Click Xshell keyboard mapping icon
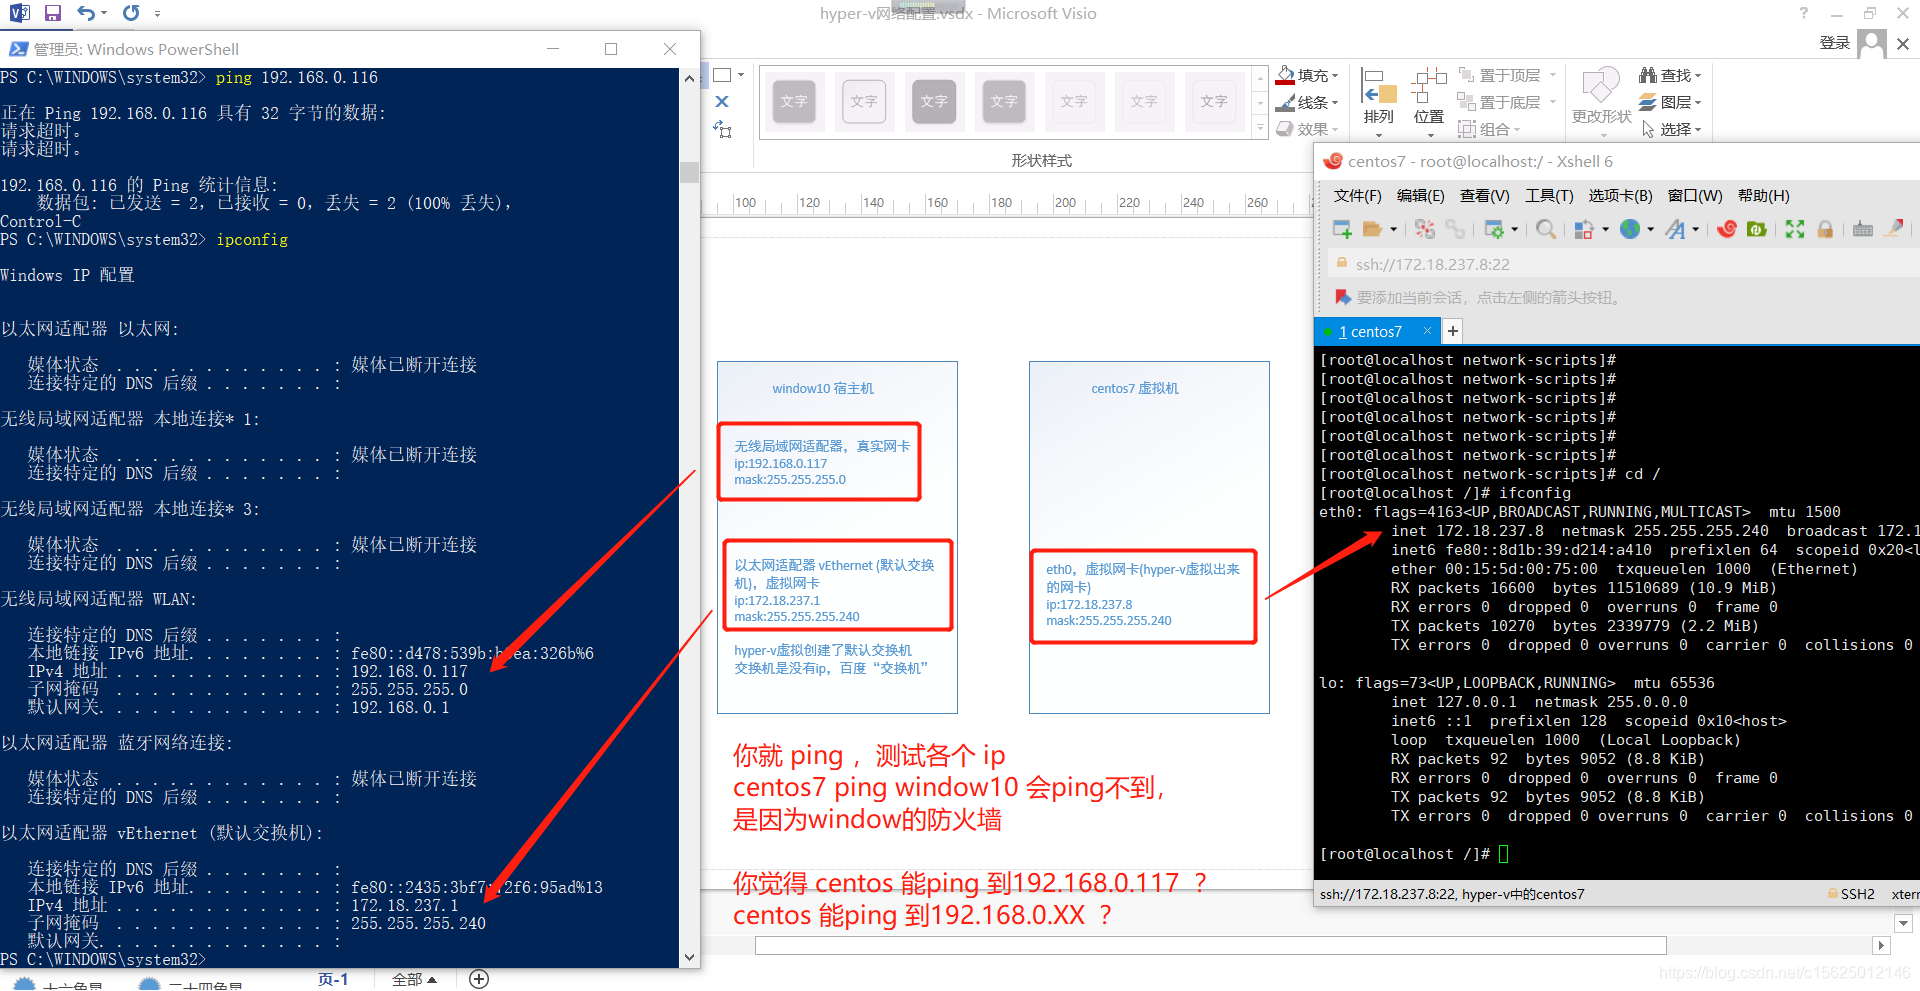The width and height of the screenshot is (1920, 991). [x=1862, y=230]
